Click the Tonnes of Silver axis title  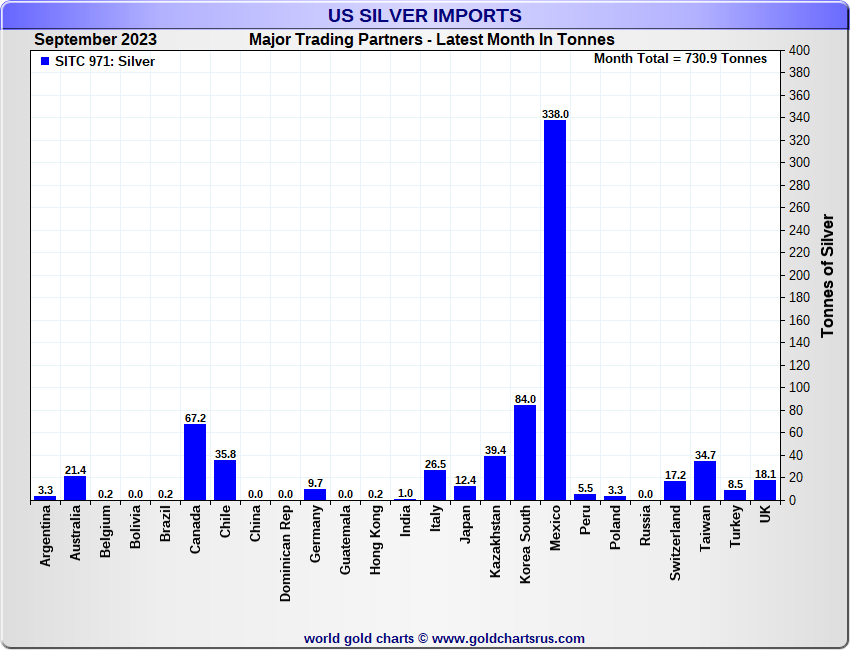828,275
